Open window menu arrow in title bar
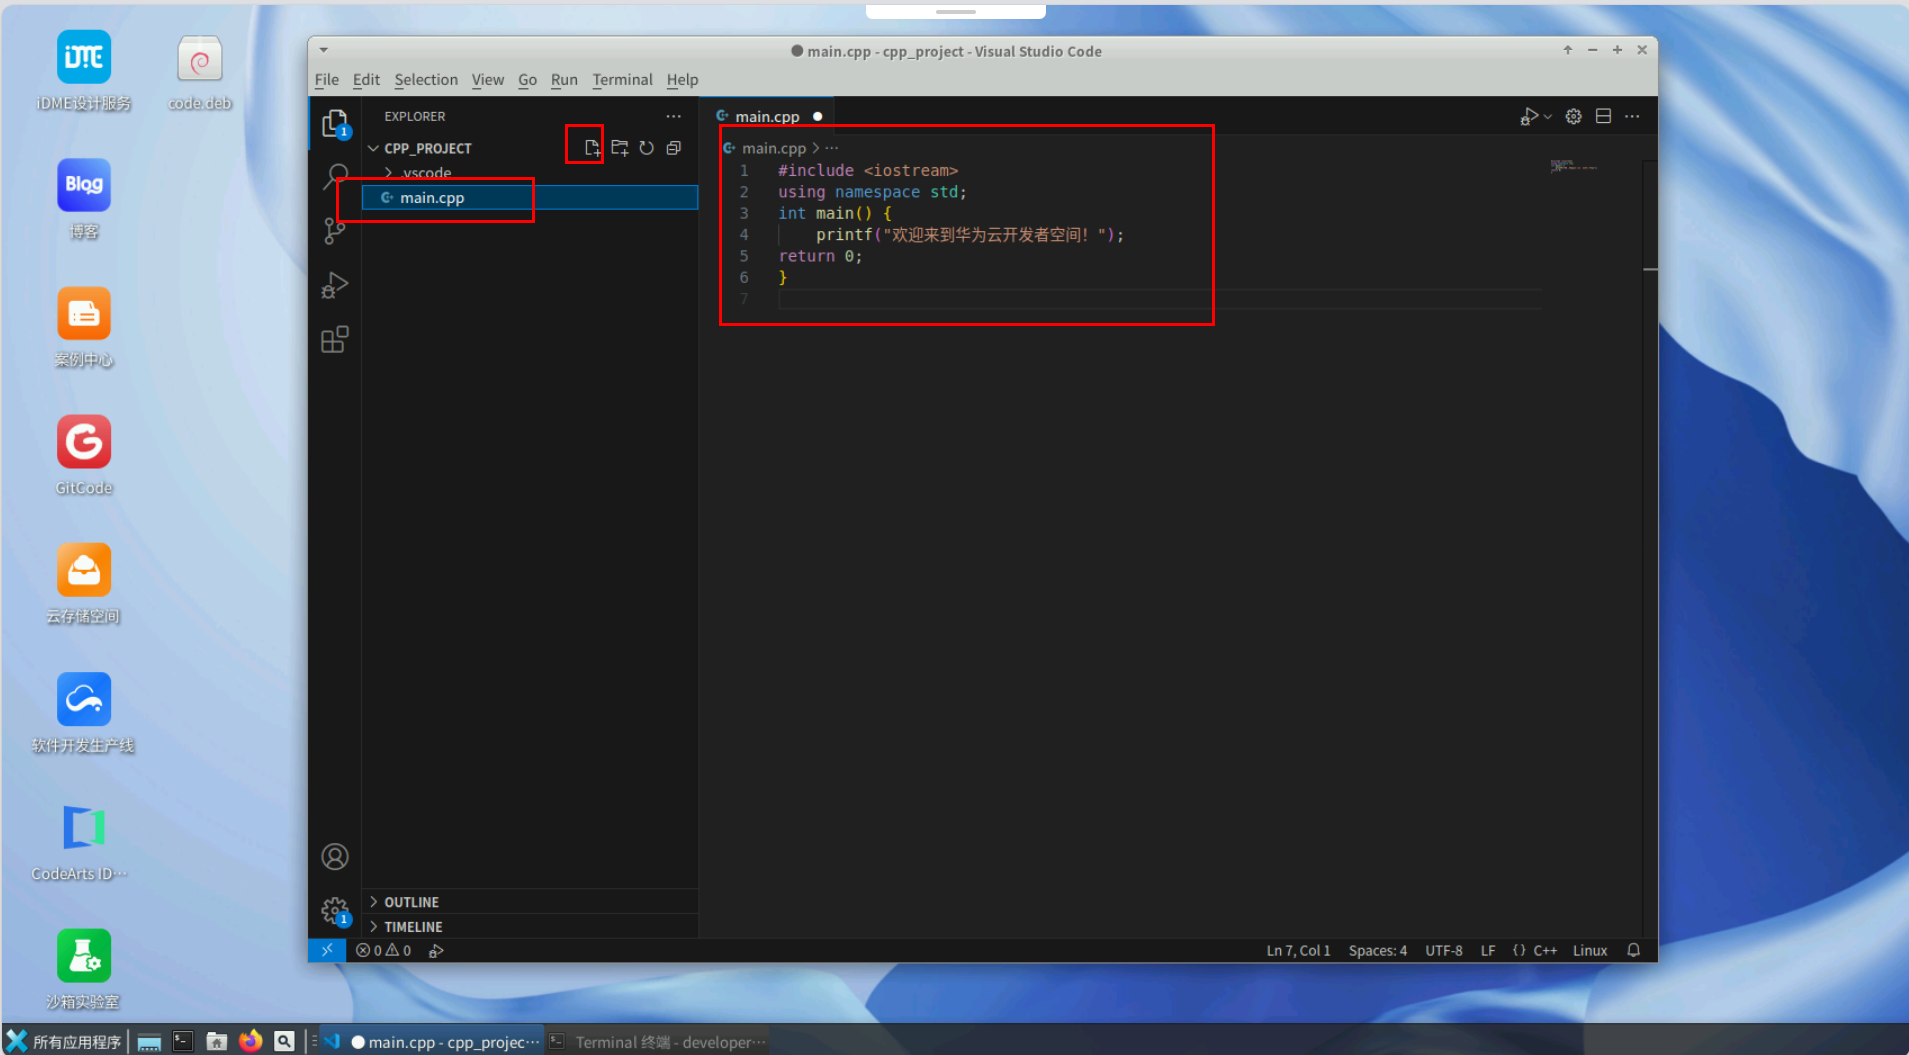The height and width of the screenshot is (1055, 1909). (323, 50)
